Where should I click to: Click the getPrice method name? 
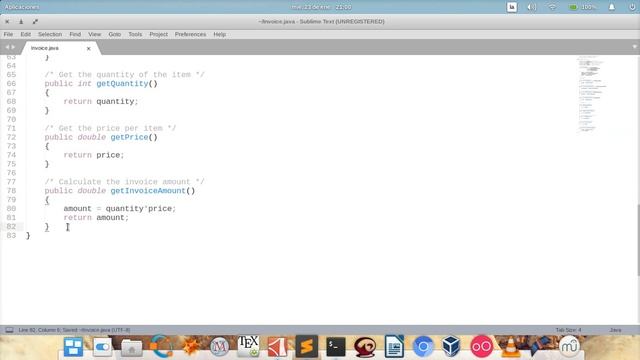tap(129, 137)
